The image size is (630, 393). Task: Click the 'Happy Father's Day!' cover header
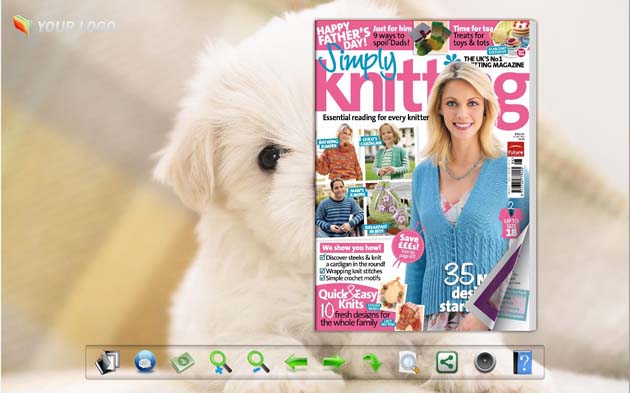pyautogui.click(x=343, y=35)
